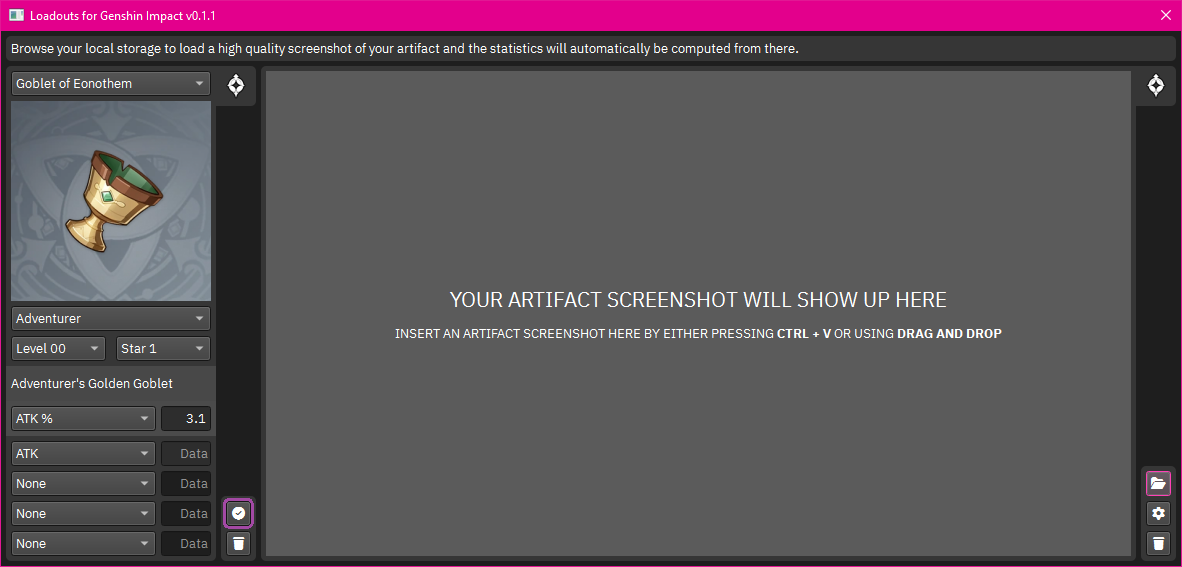Open the Level 00 dropdown
Viewport: 1182px width, 567px height.
point(58,349)
